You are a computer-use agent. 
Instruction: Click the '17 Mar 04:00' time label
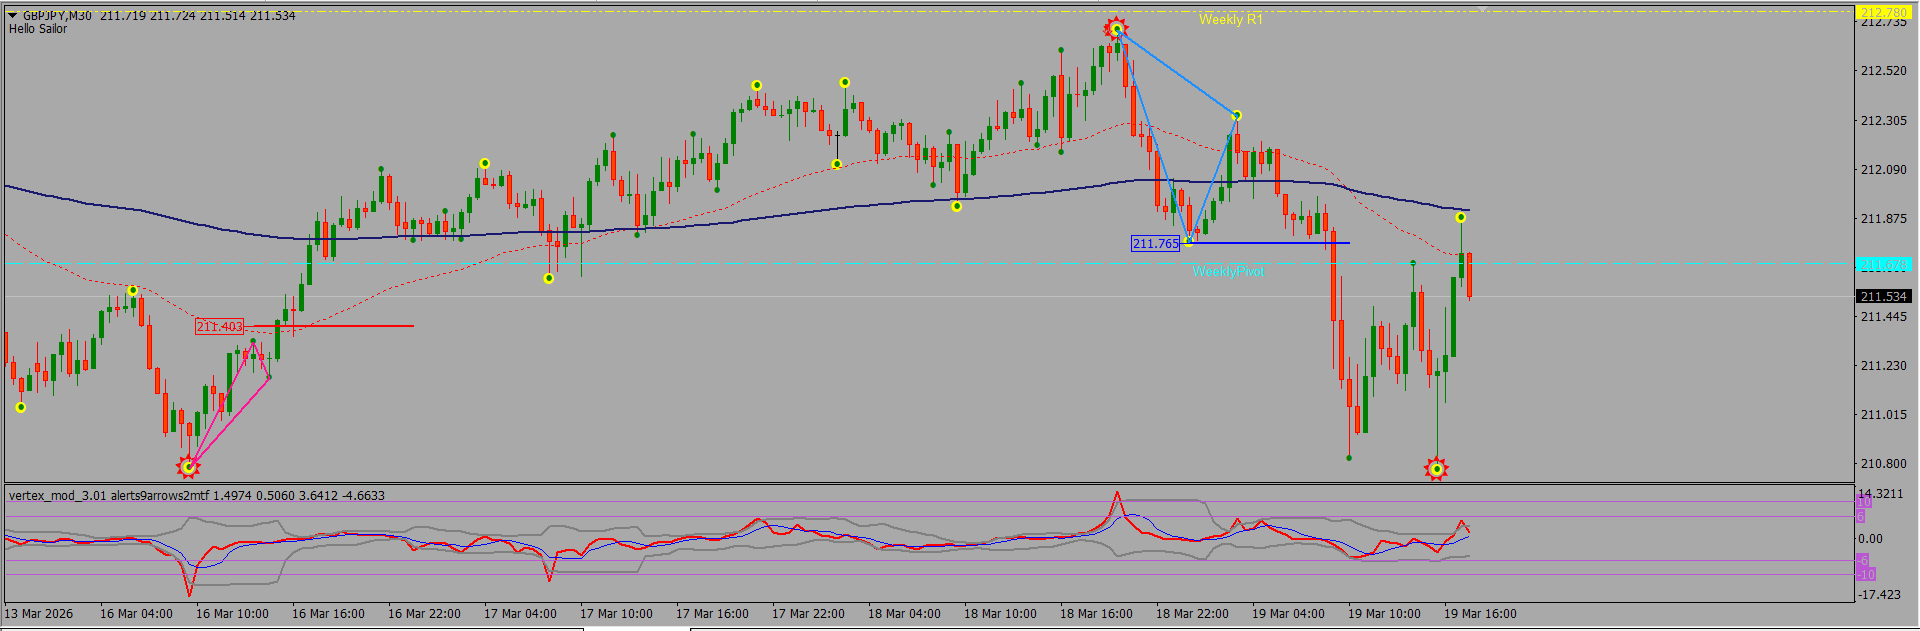coord(520,613)
